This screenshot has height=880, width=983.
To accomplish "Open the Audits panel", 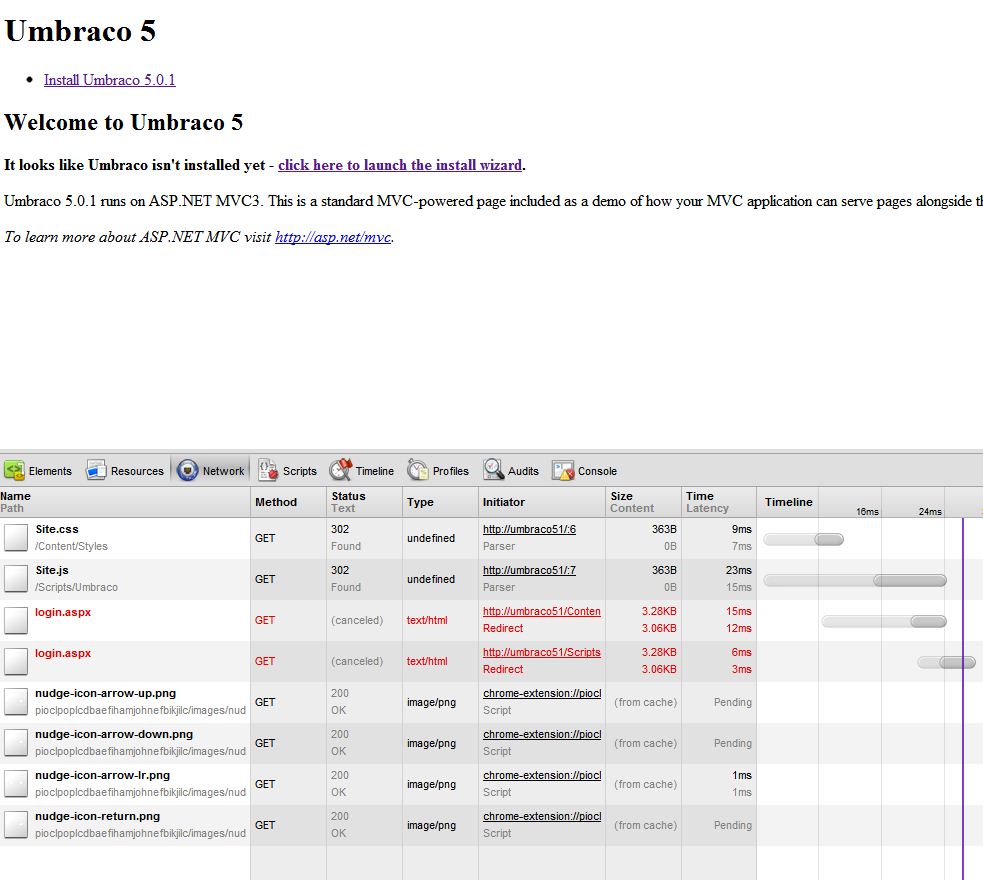I will pos(511,471).
